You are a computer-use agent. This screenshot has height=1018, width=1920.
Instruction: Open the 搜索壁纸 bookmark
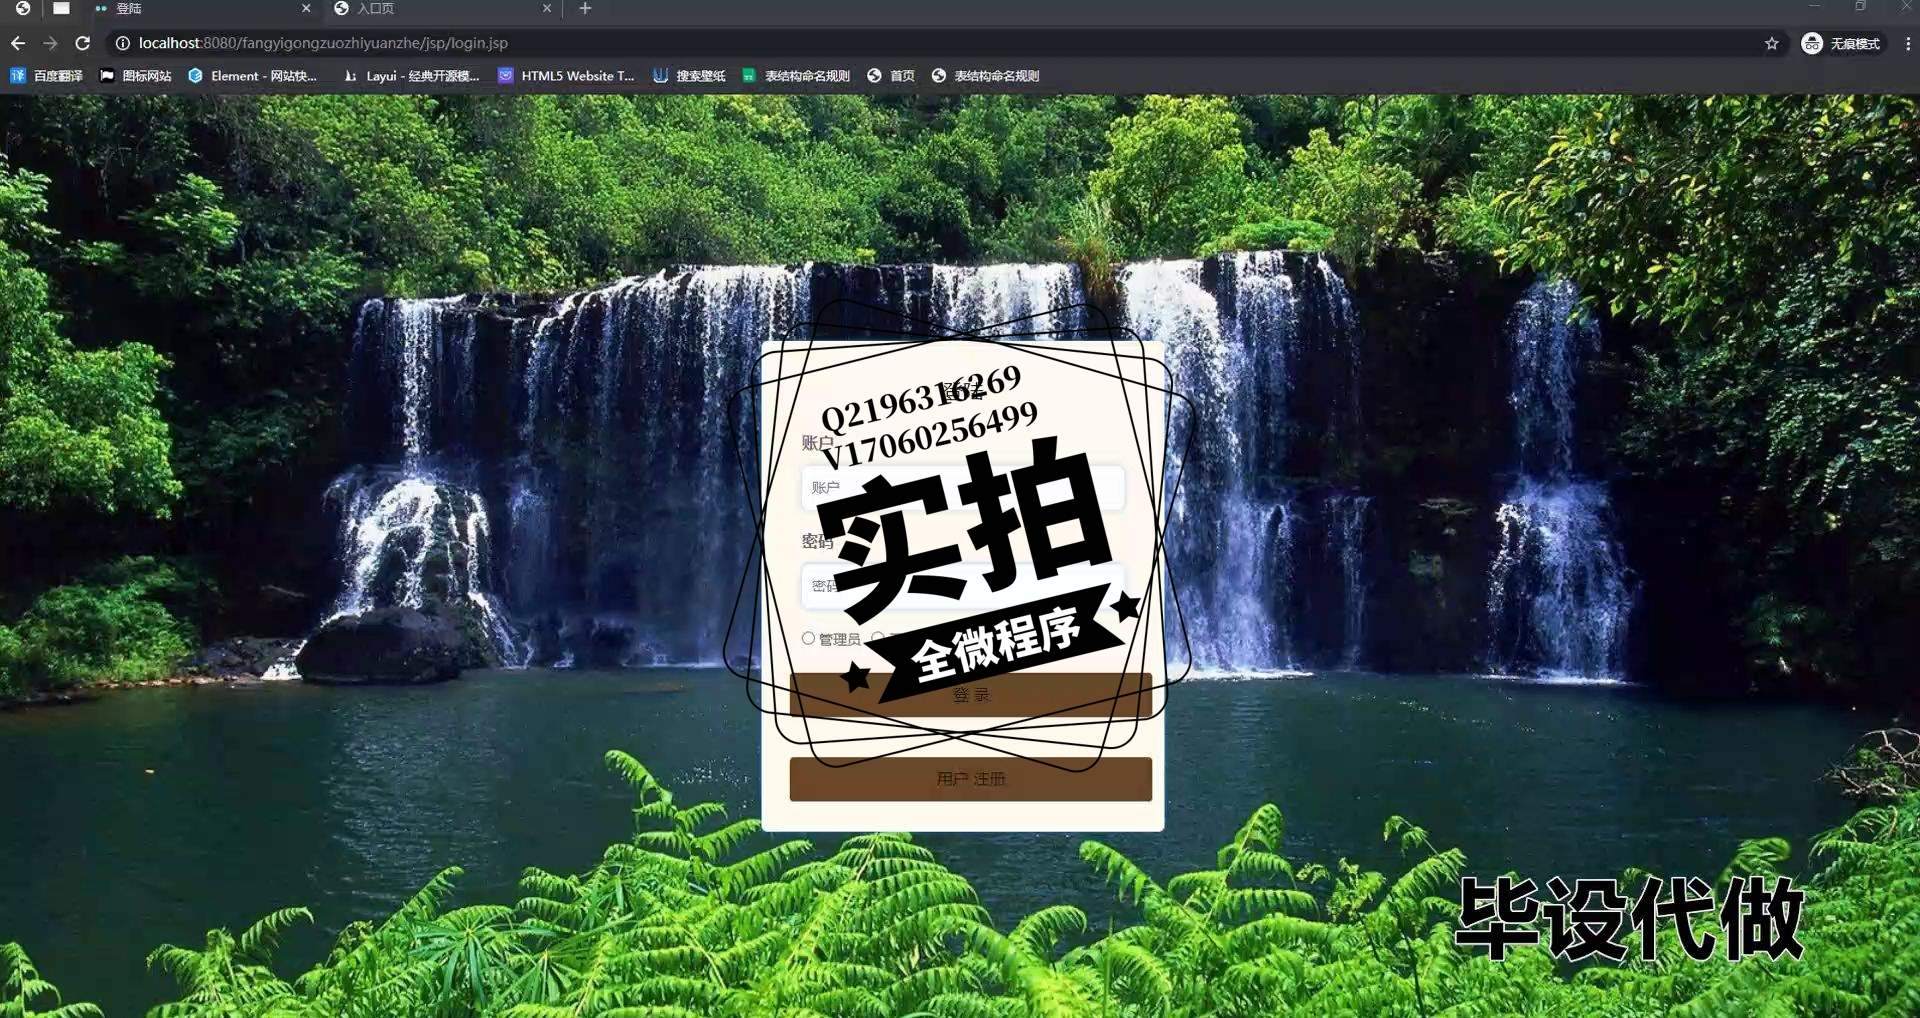(x=689, y=76)
